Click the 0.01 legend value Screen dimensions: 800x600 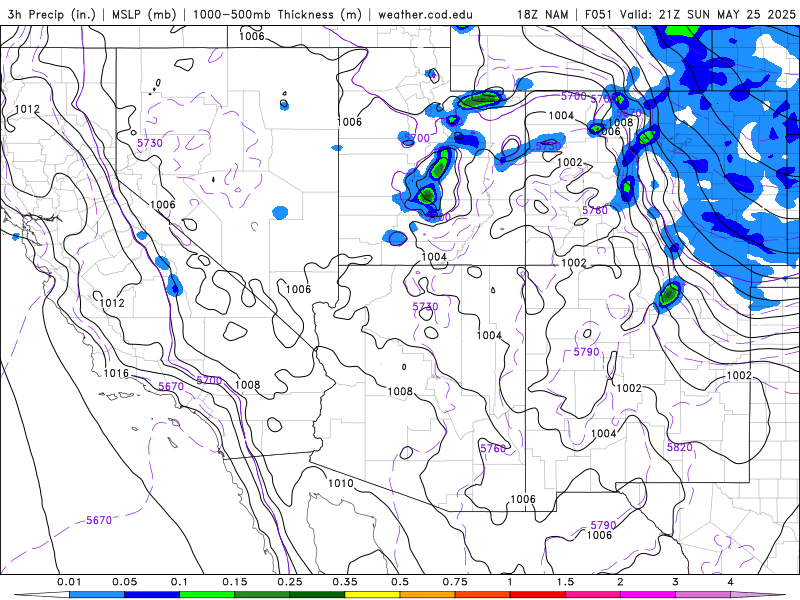(69, 582)
